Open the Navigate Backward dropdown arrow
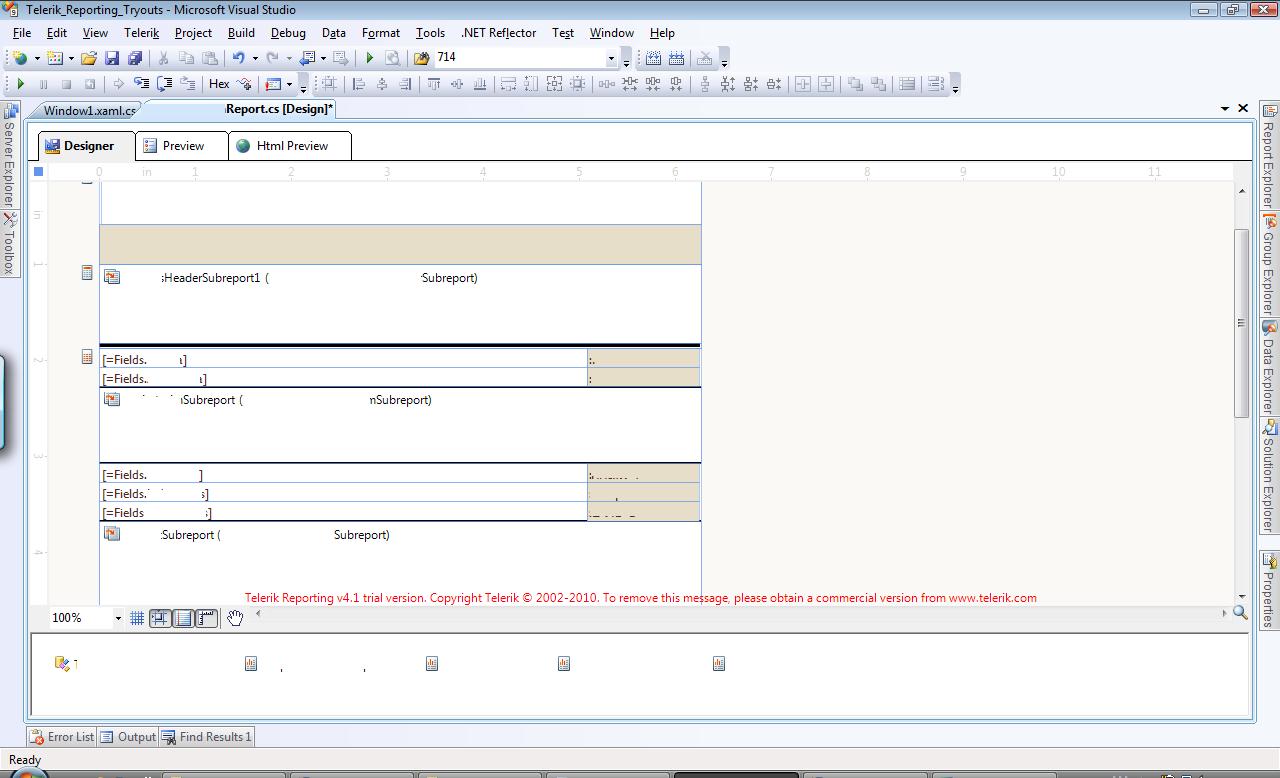The image size is (1280, 778). click(323, 58)
